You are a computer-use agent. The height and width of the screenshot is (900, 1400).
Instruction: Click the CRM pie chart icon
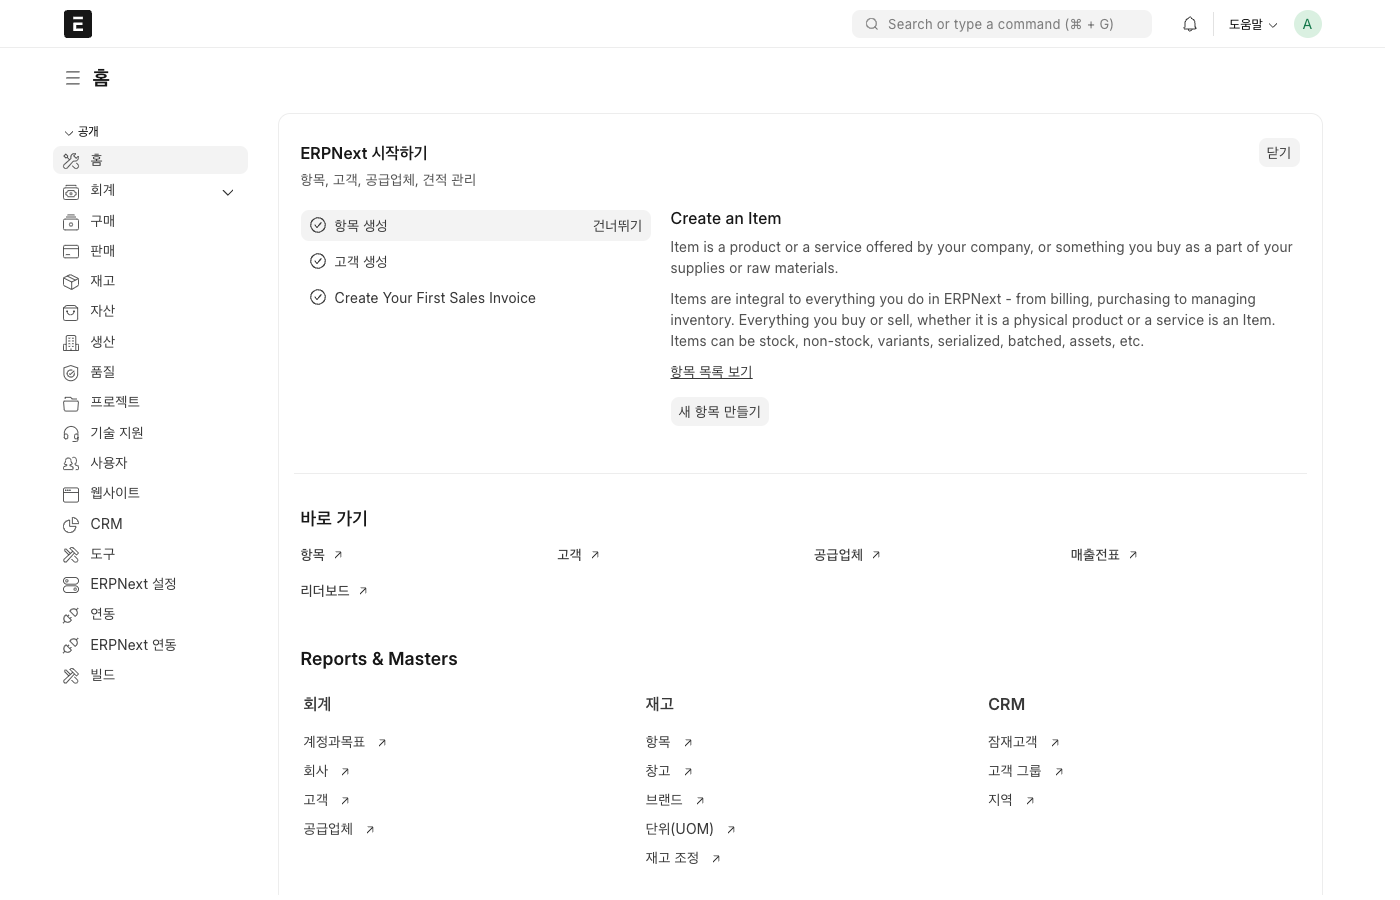coord(71,524)
